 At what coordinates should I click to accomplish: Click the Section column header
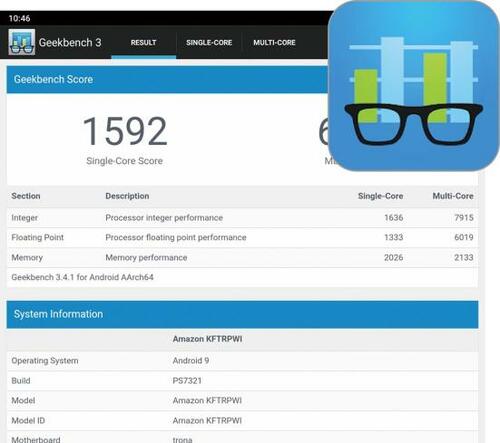click(26, 196)
